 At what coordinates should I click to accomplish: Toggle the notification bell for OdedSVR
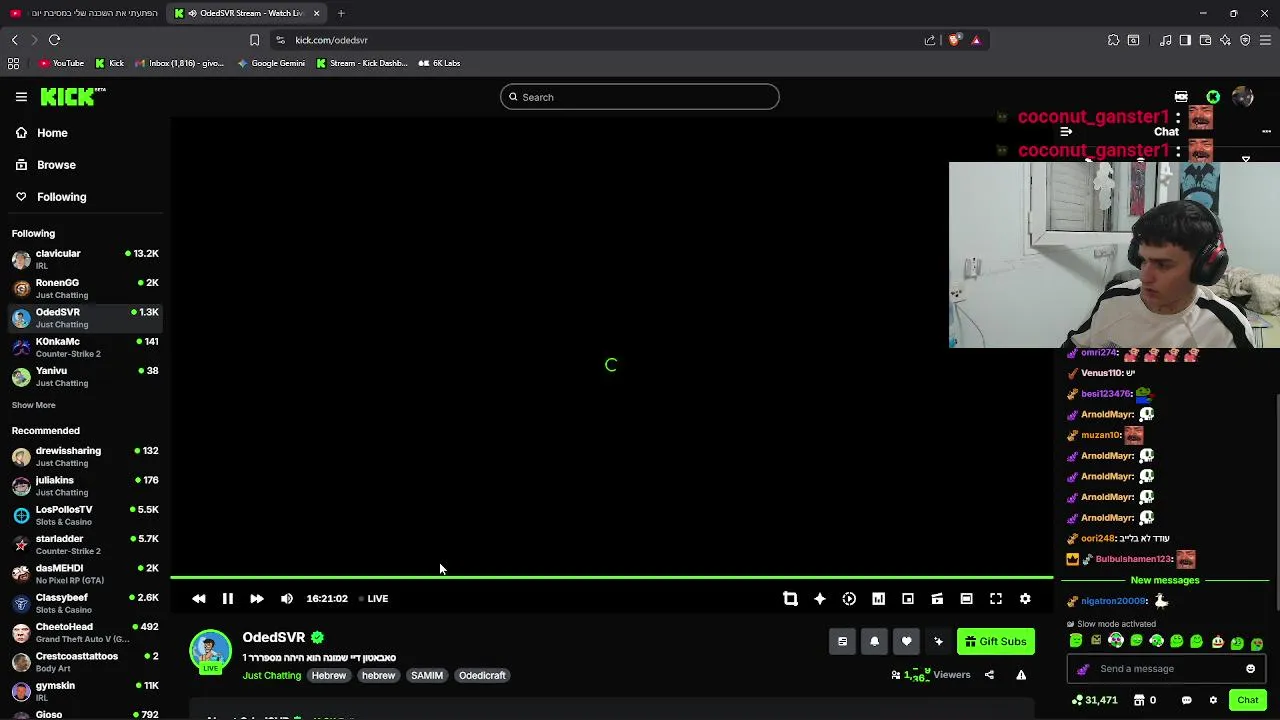tap(874, 642)
